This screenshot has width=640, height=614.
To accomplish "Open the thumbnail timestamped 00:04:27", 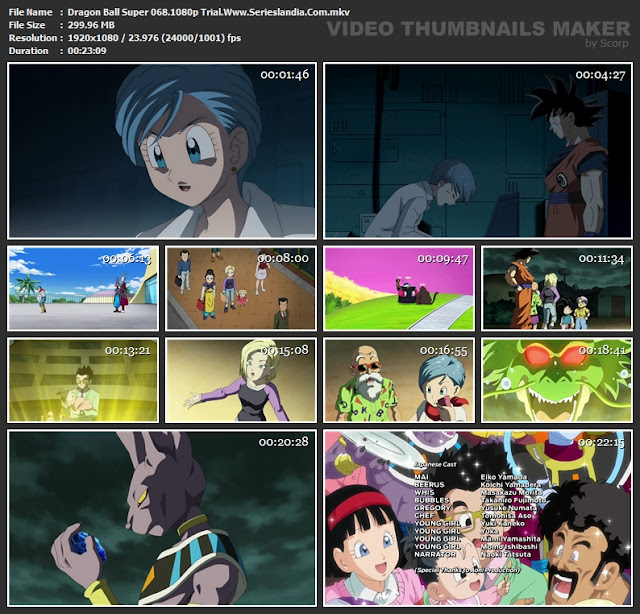I will pos(478,151).
